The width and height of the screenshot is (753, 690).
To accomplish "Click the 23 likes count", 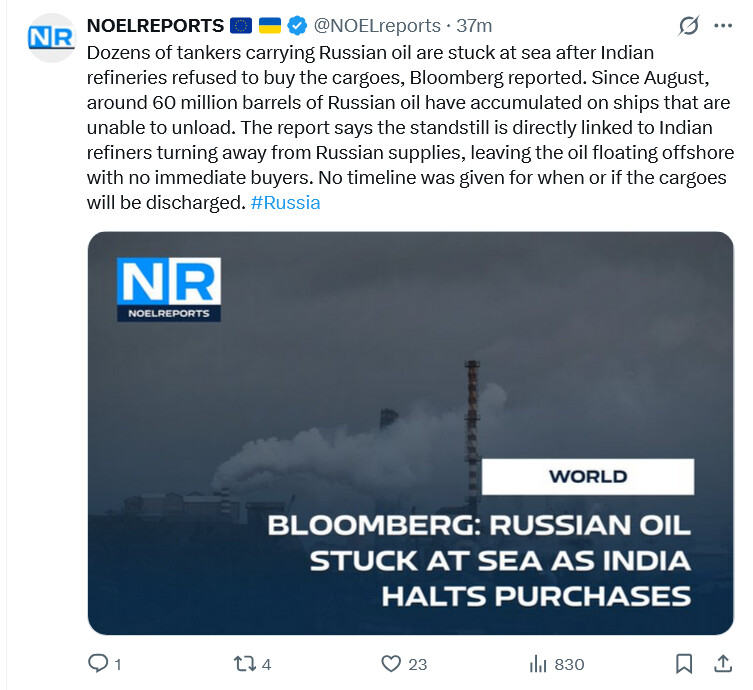I will (x=418, y=664).
